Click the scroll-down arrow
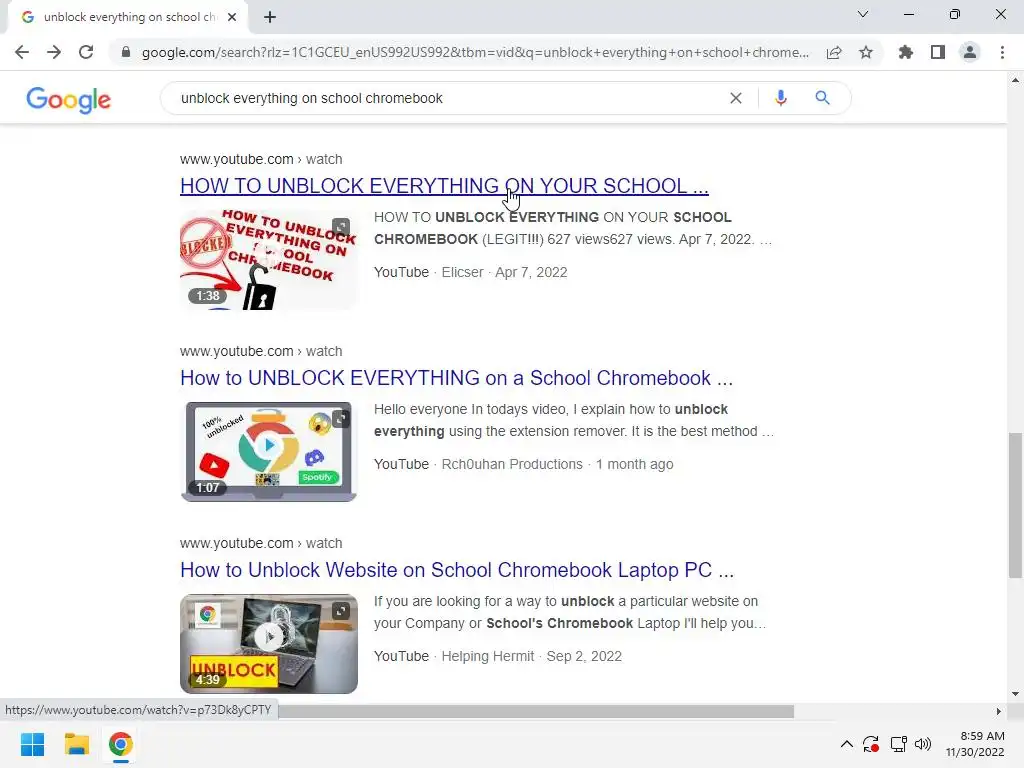The width and height of the screenshot is (1024, 768). click(1015, 694)
